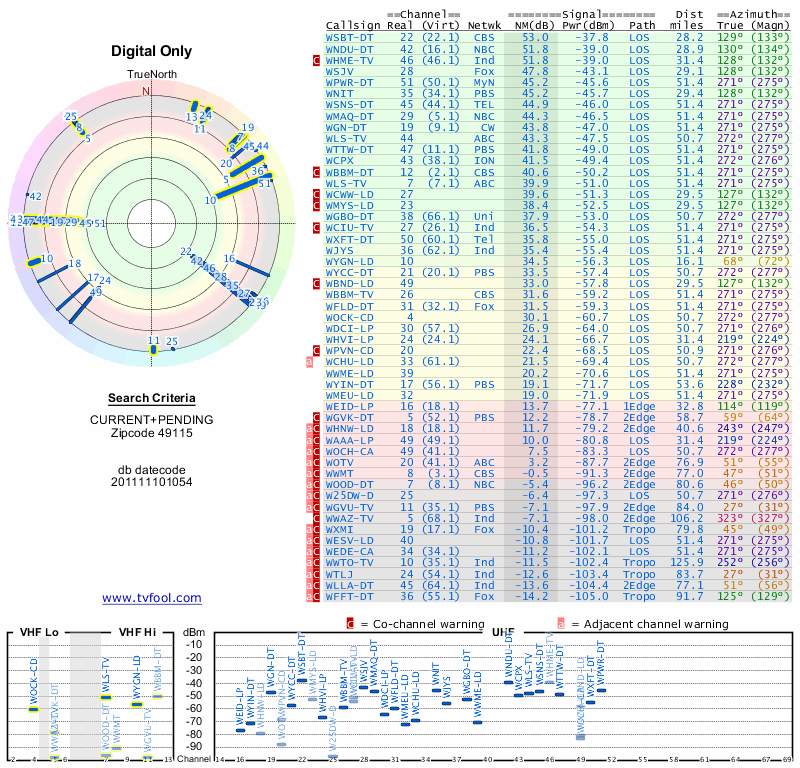This screenshot has width=800, height=768.
Task: Click the WLLA-DT callsign link
Action: click(x=349, y=585)
